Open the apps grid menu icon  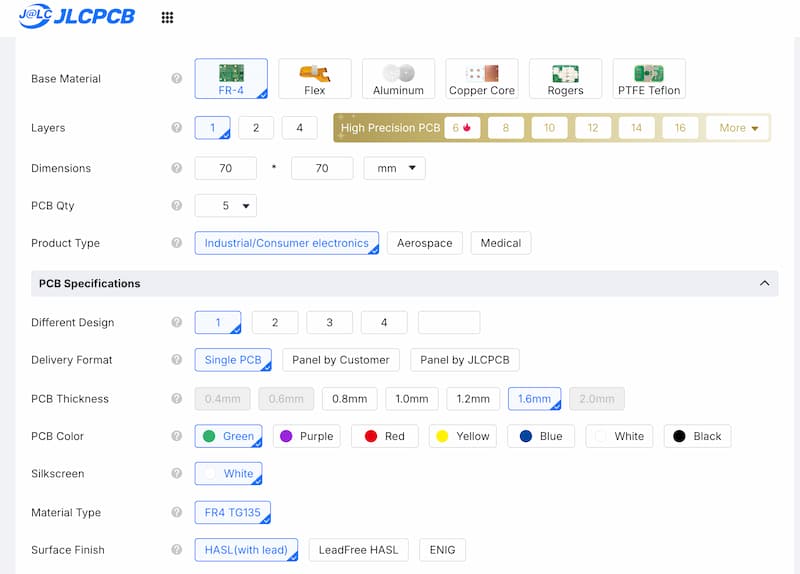coord(167,17)
